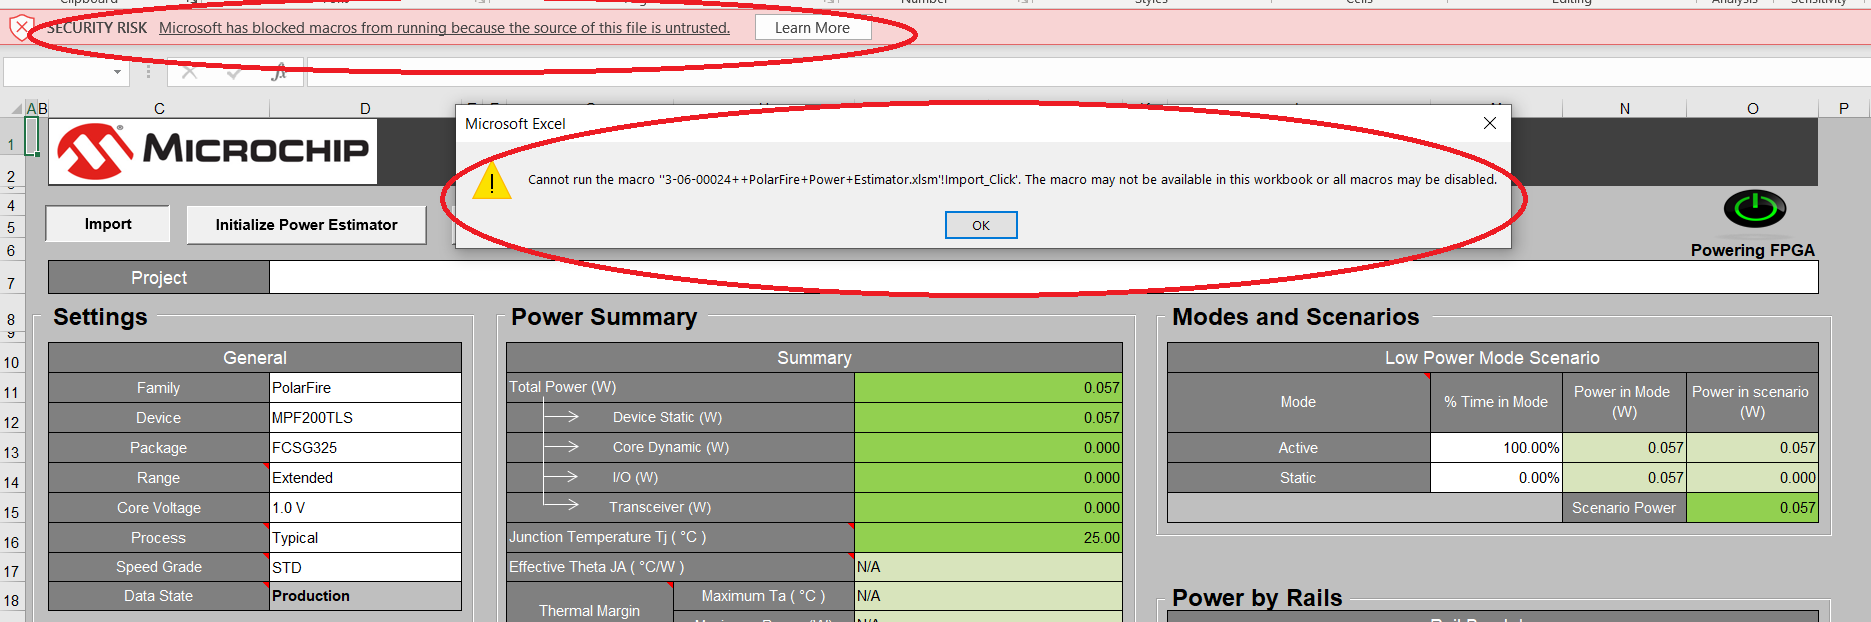Click the Thermal Margin label cell
The height and width of the screenshot is (622, 1871).
coord(590,603)
